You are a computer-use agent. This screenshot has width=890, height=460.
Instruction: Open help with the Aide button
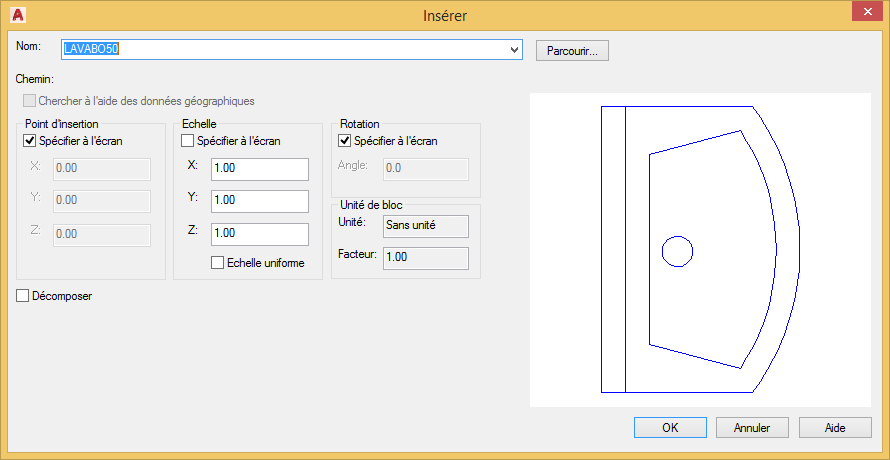click(x=834, y=427)
